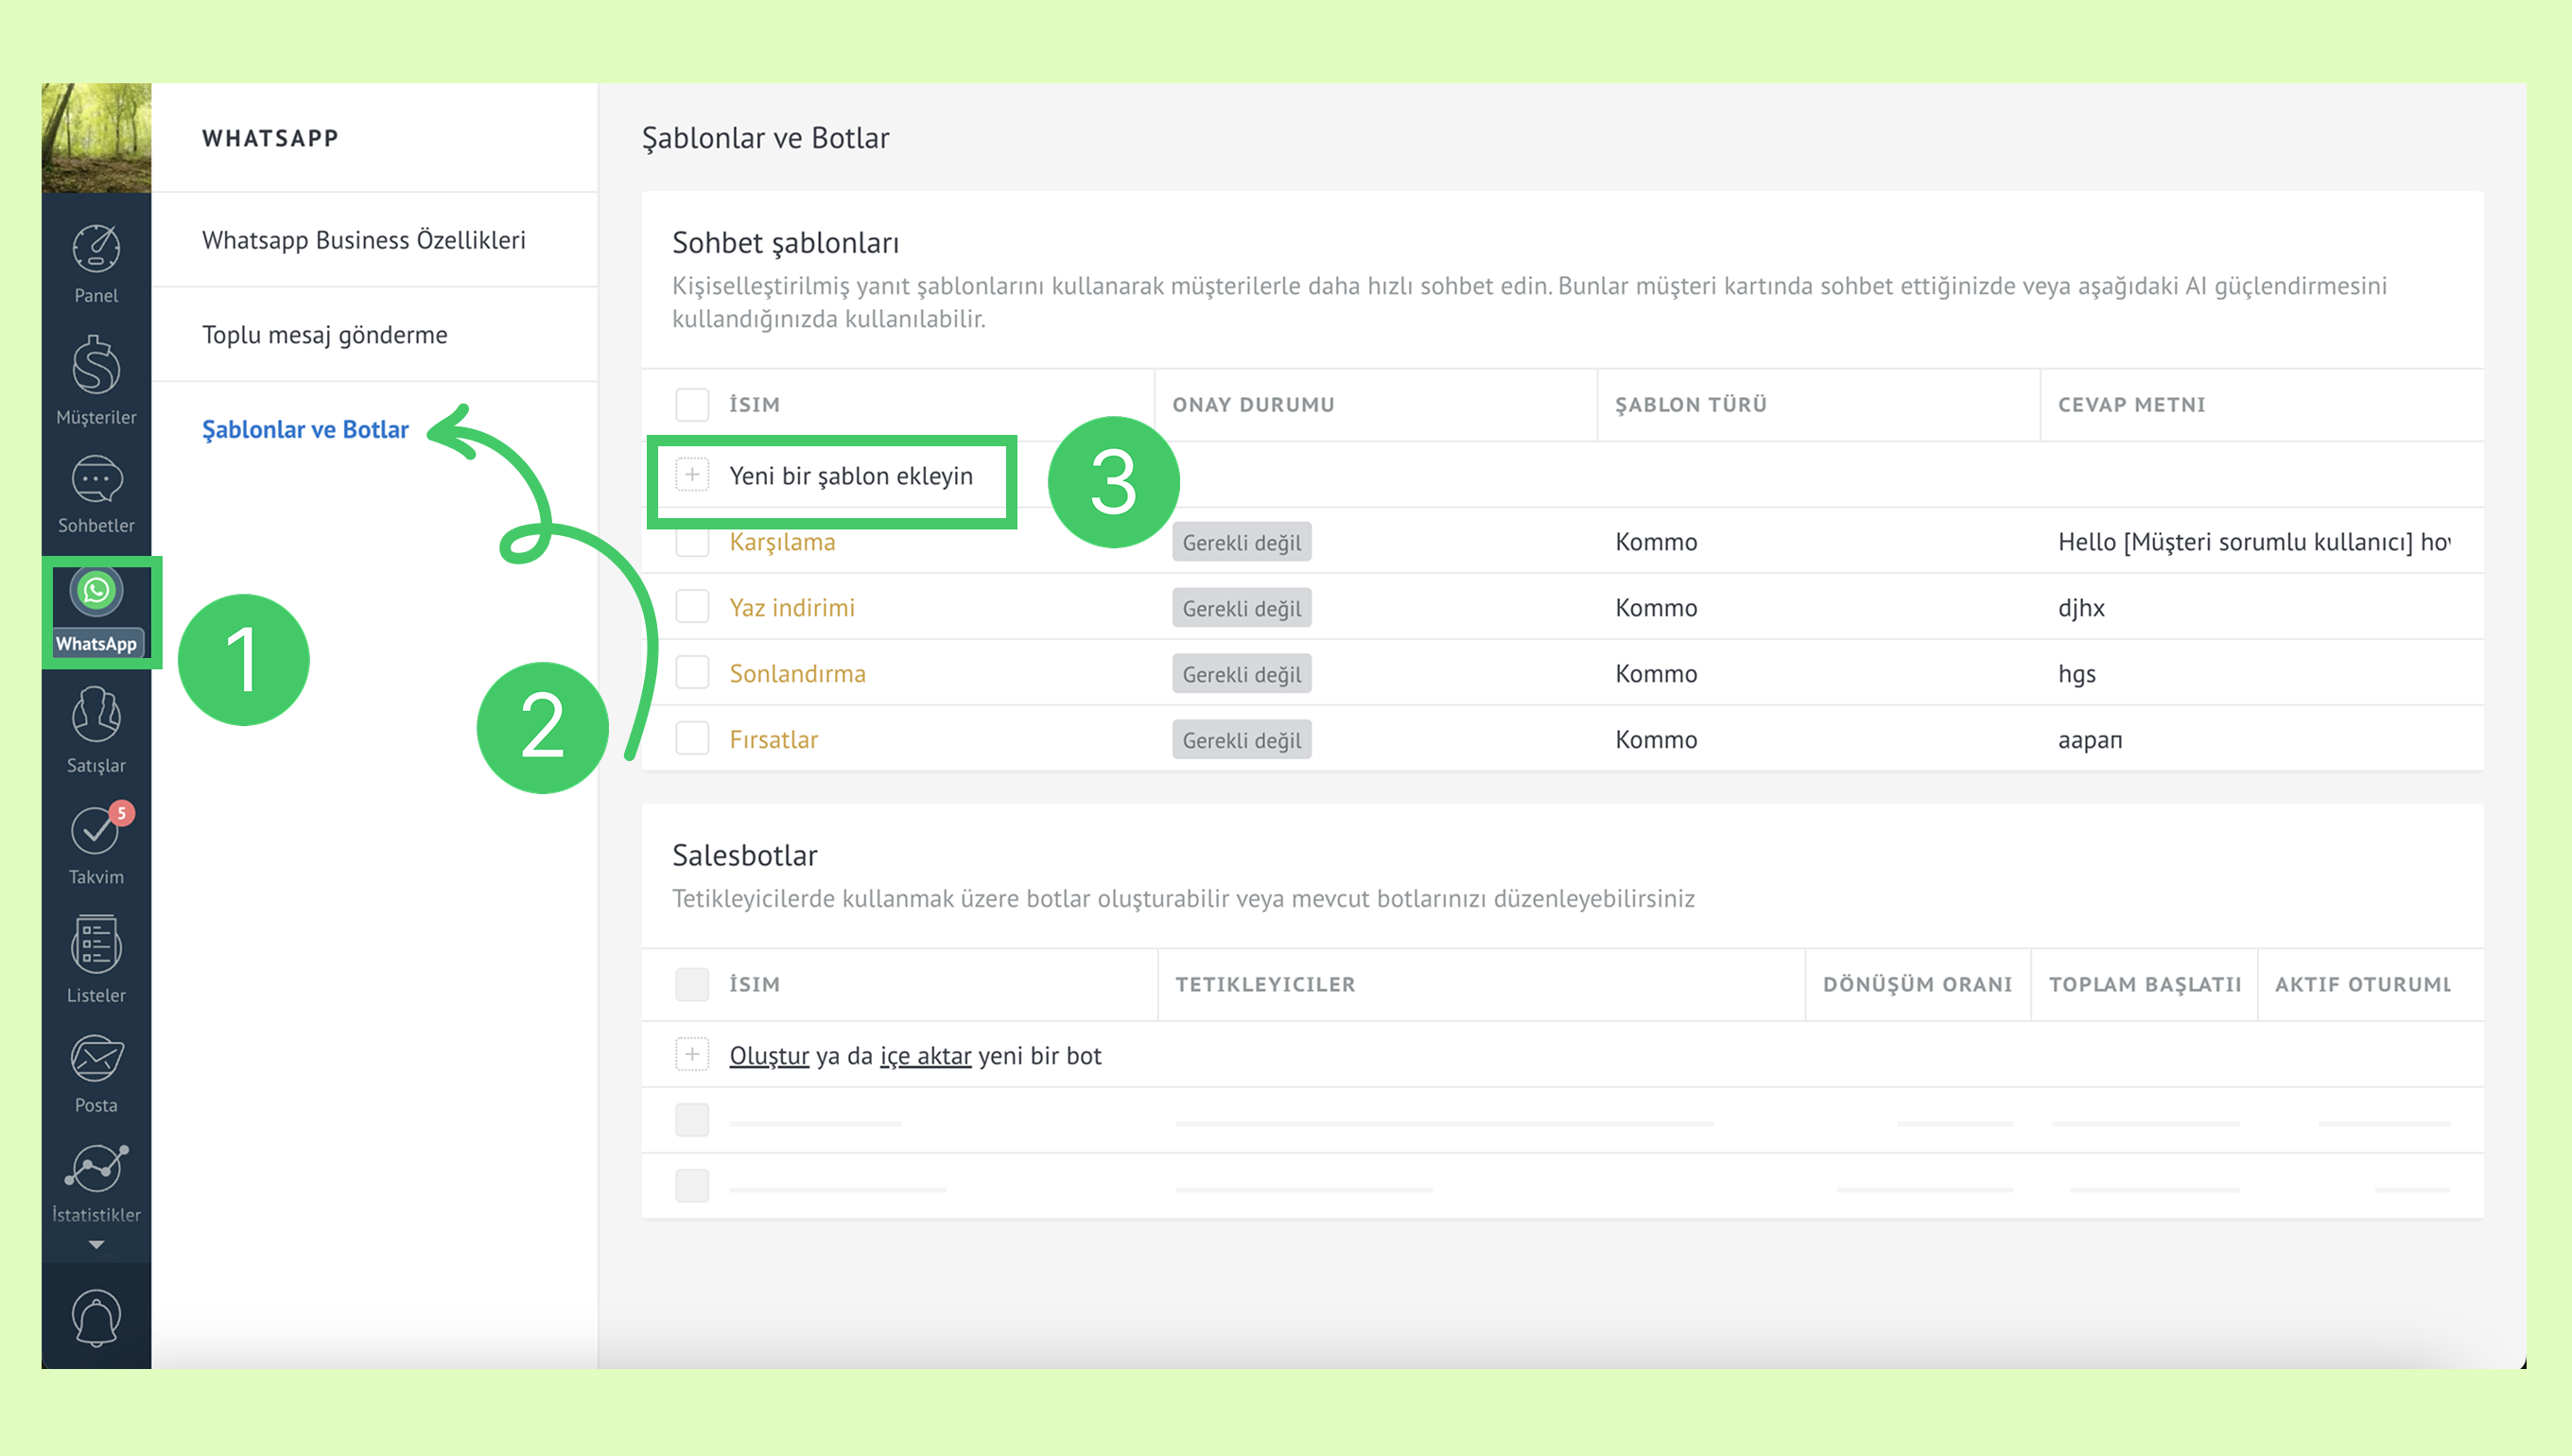Open Toplu mesaj gönderme menu item
The image size is (2572, 1456).
coord(325,335)
